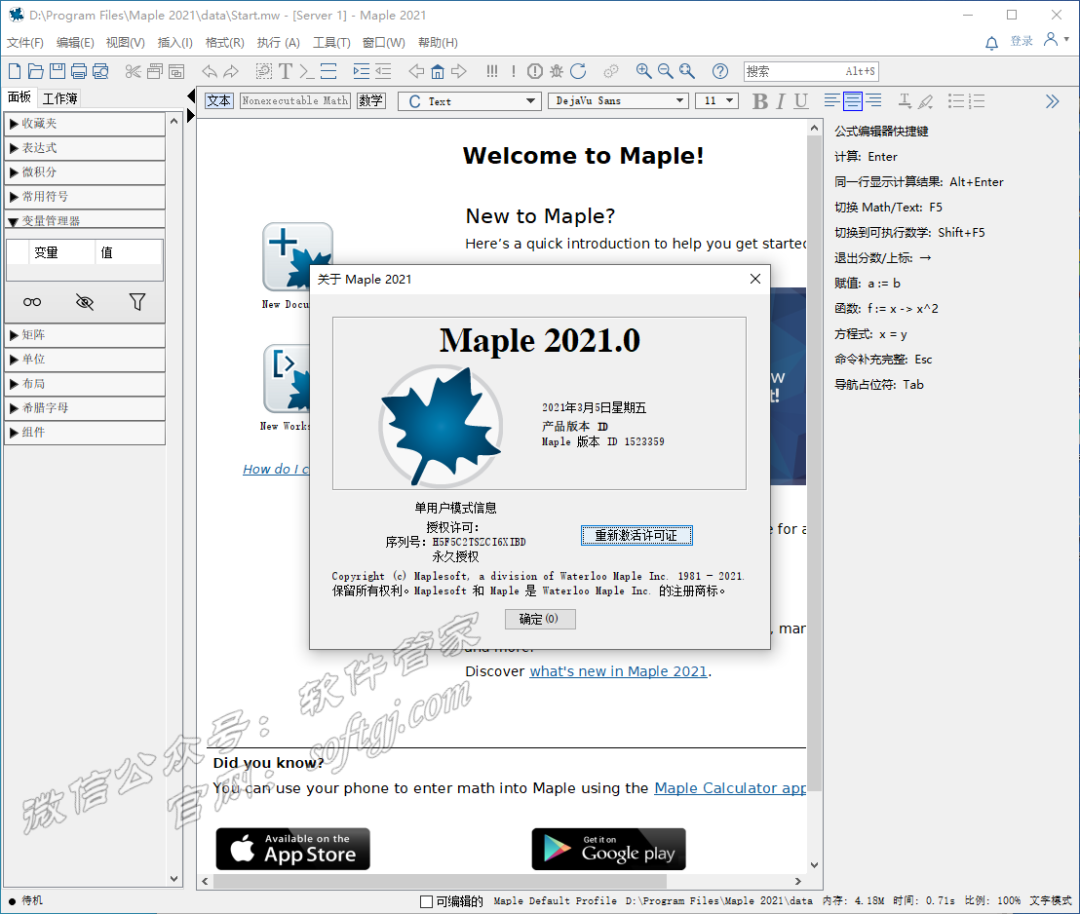
Task: Switch input mode to 数学
Action: click(371, 101)
